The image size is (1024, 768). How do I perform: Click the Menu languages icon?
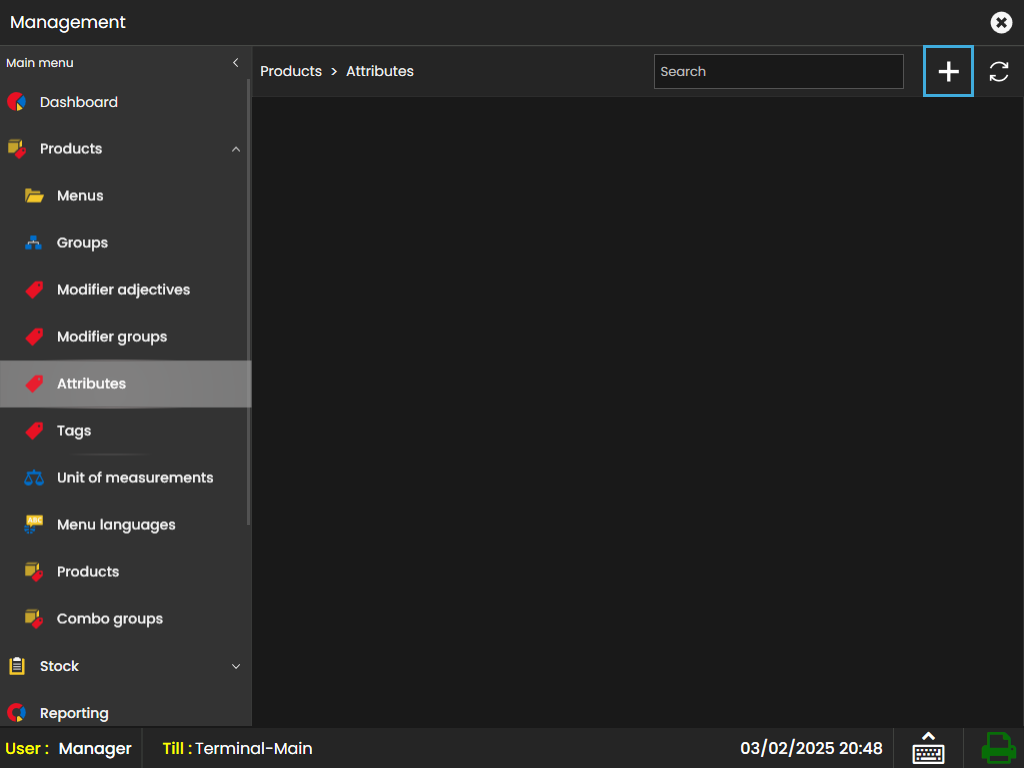[x=34, y=525]
